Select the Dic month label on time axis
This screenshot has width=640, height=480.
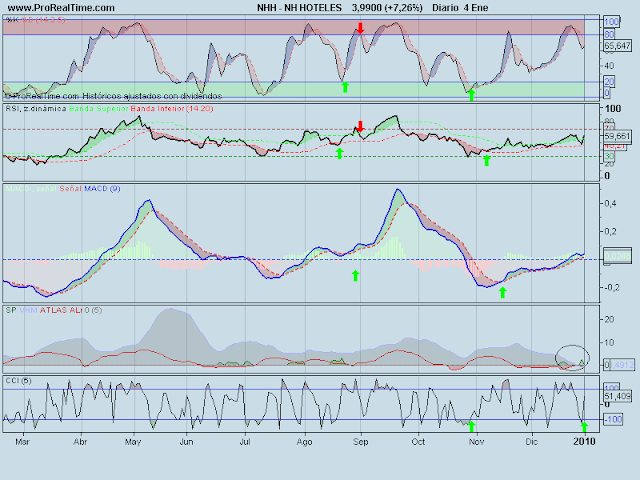tap(531, 442)
